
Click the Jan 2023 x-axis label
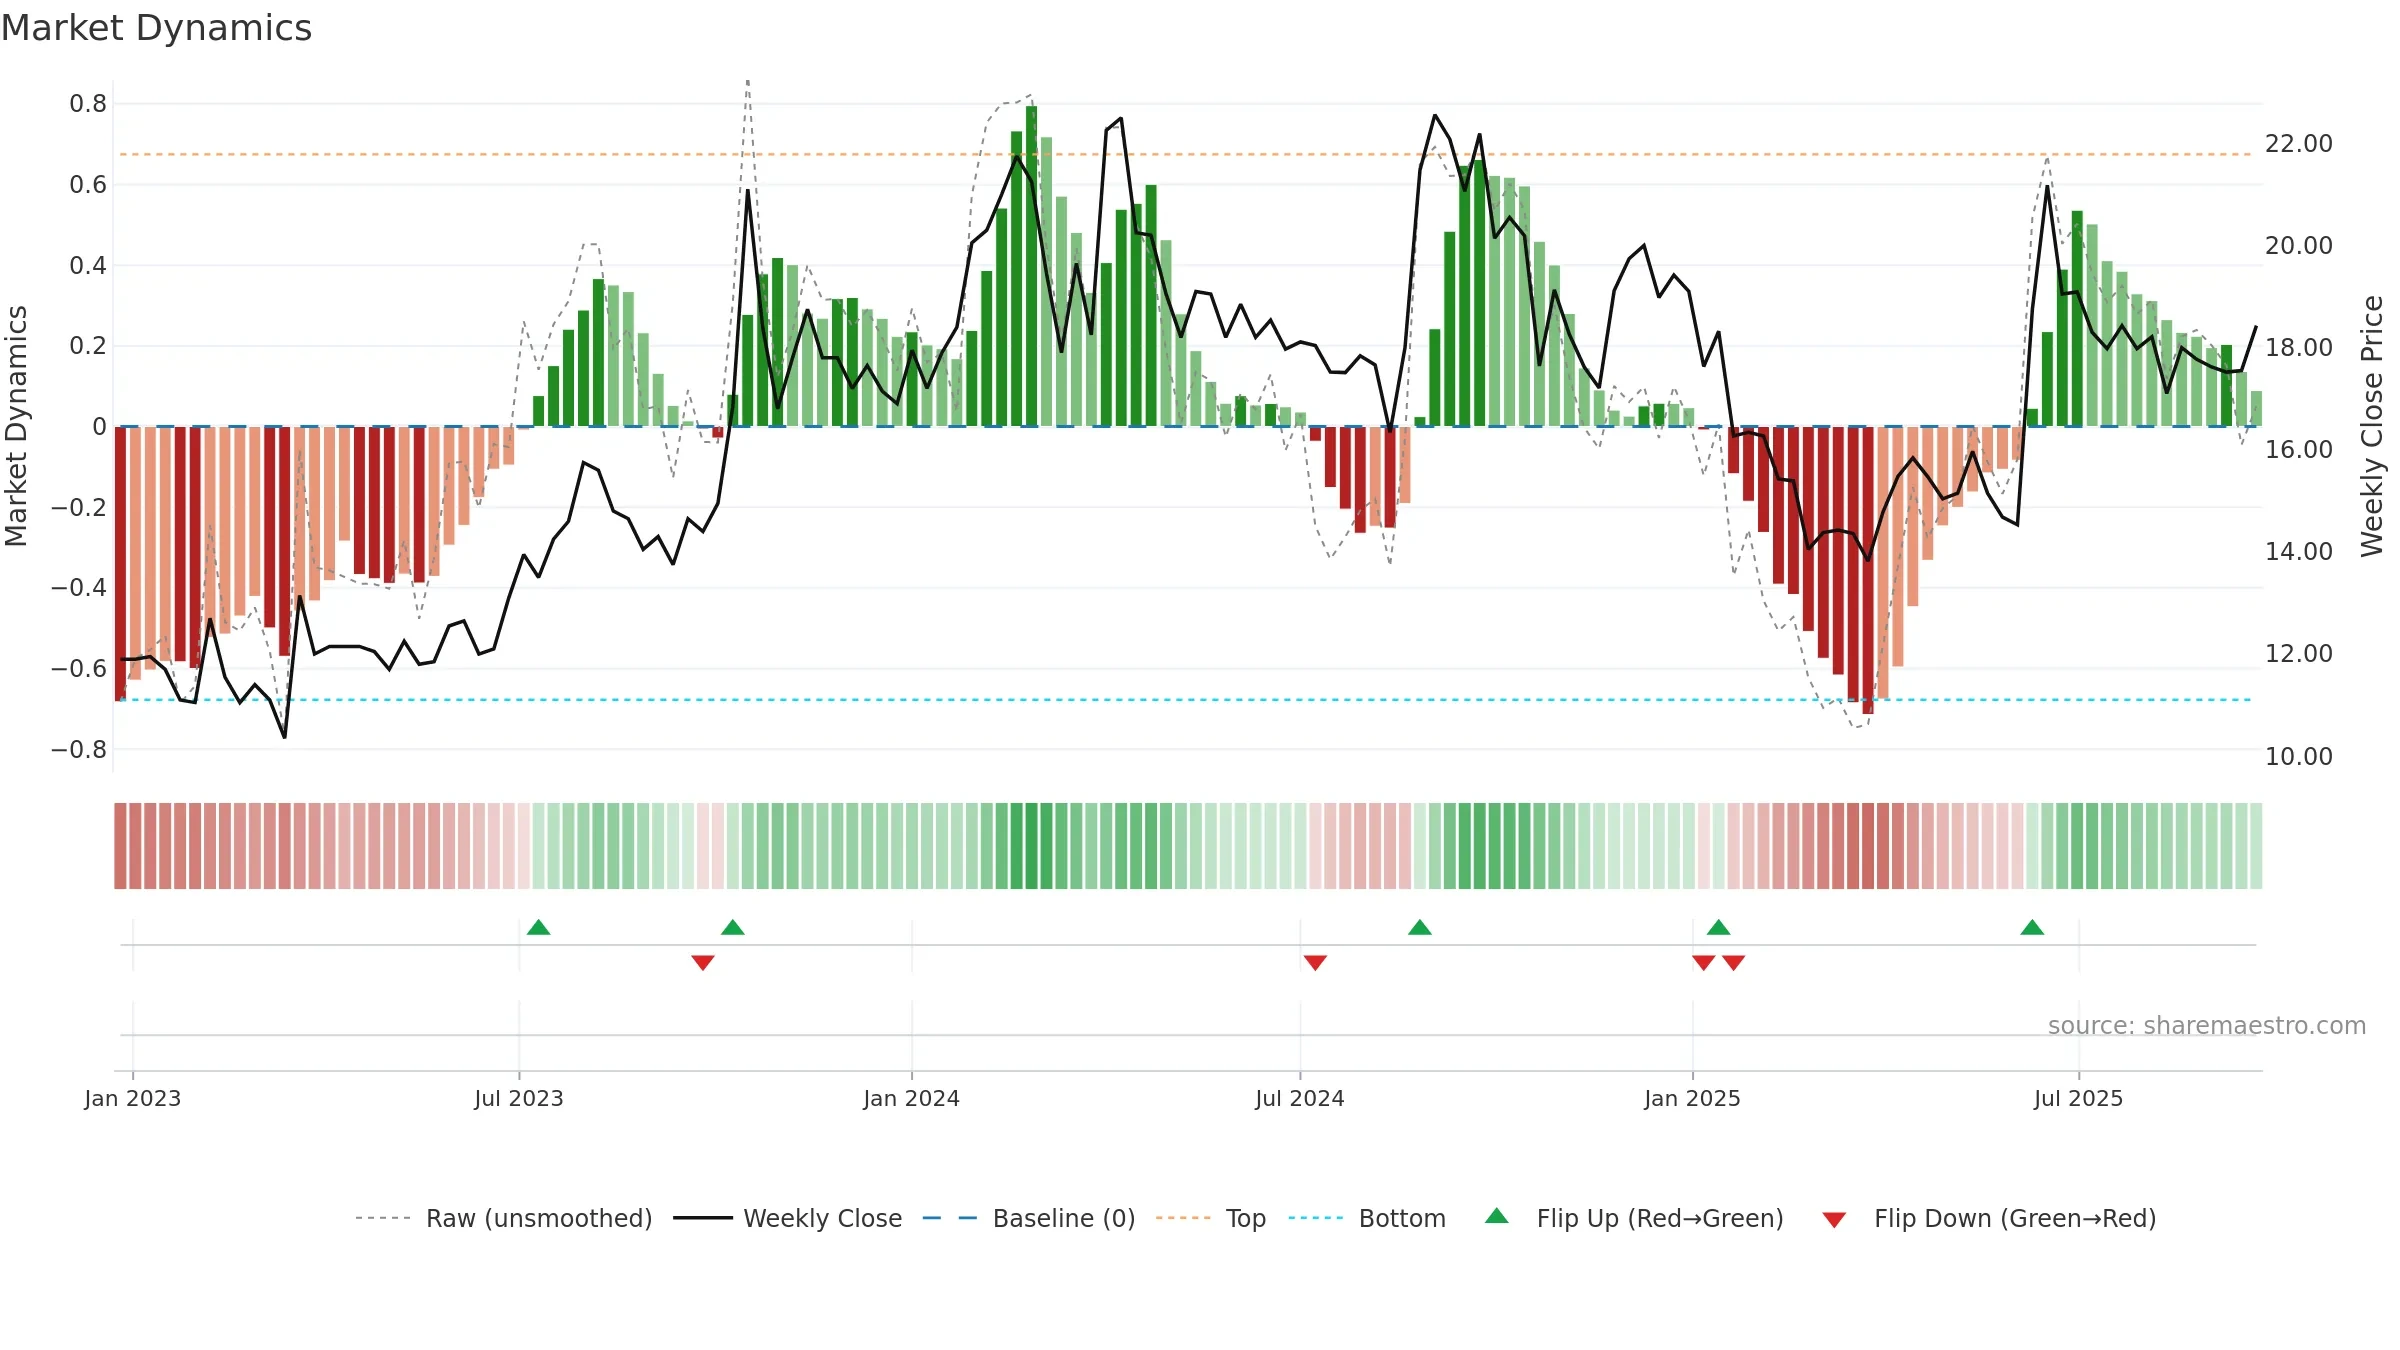133,1098
